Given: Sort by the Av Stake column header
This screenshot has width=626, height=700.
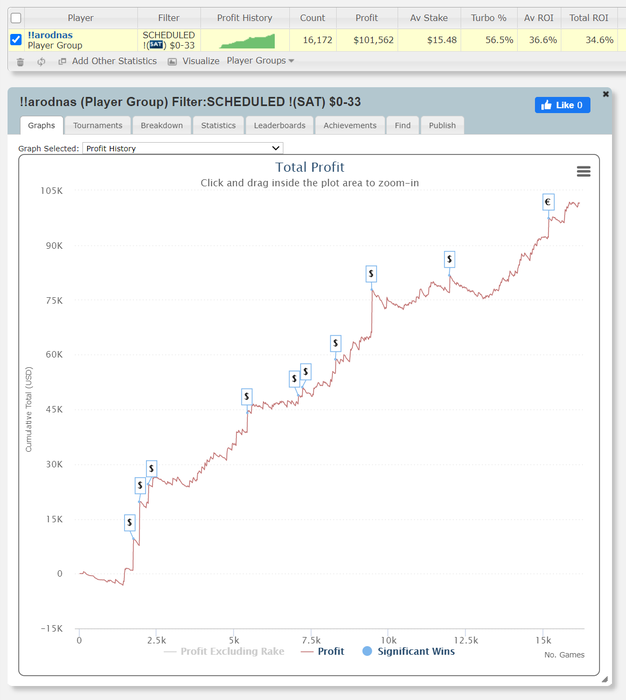Looking at the screenshot, I should (x=429, y=18).
